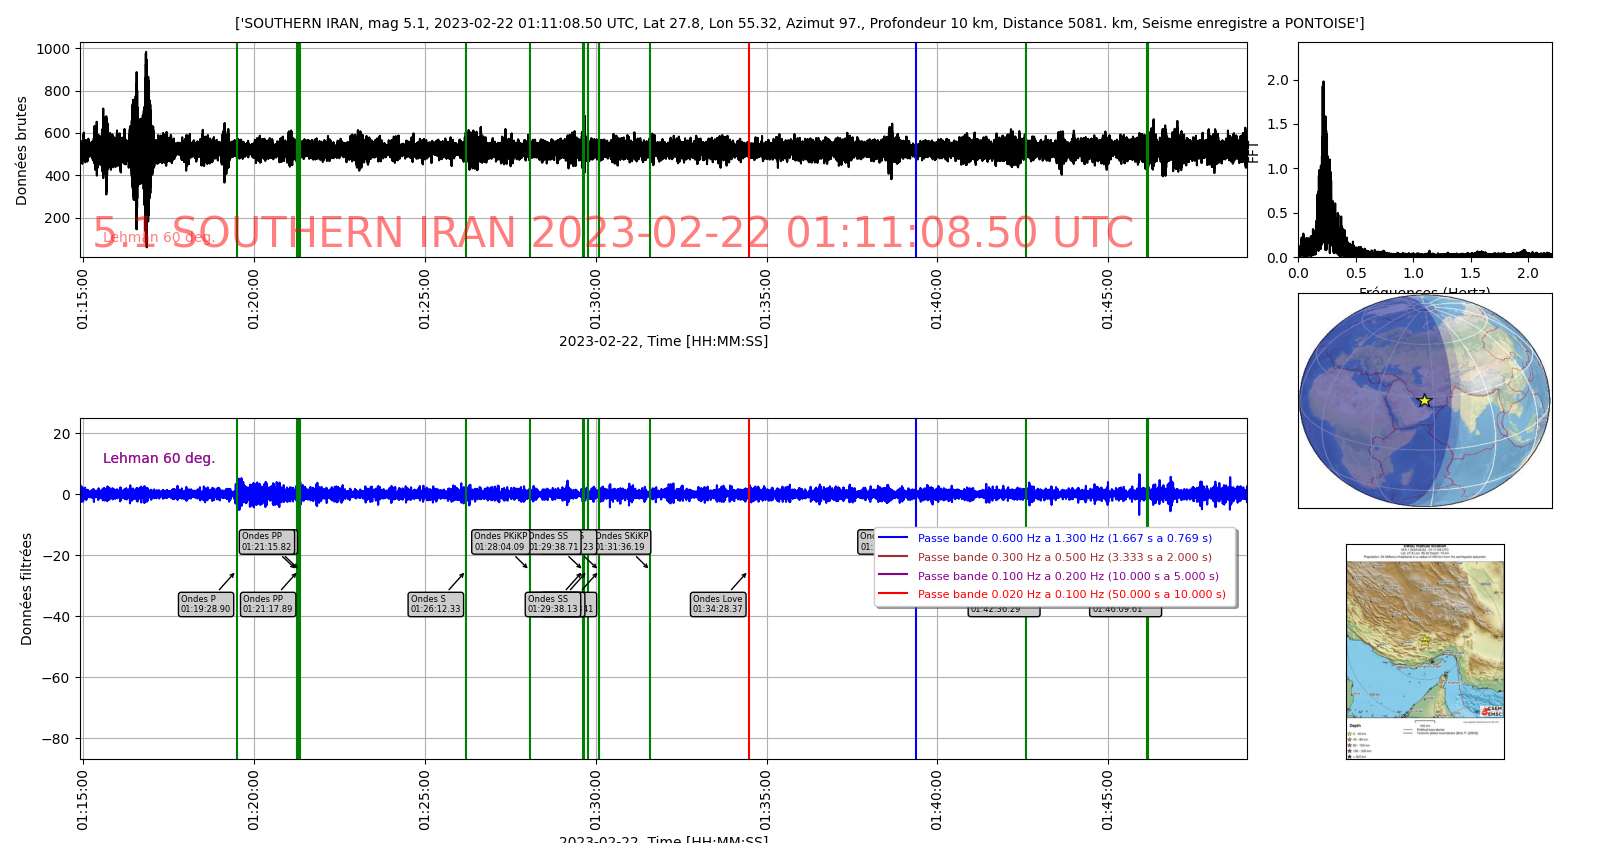Click the Ondes PP 01:21:15.82 label
Viewport: 1600px width, 843px height.
pos(267,541)
